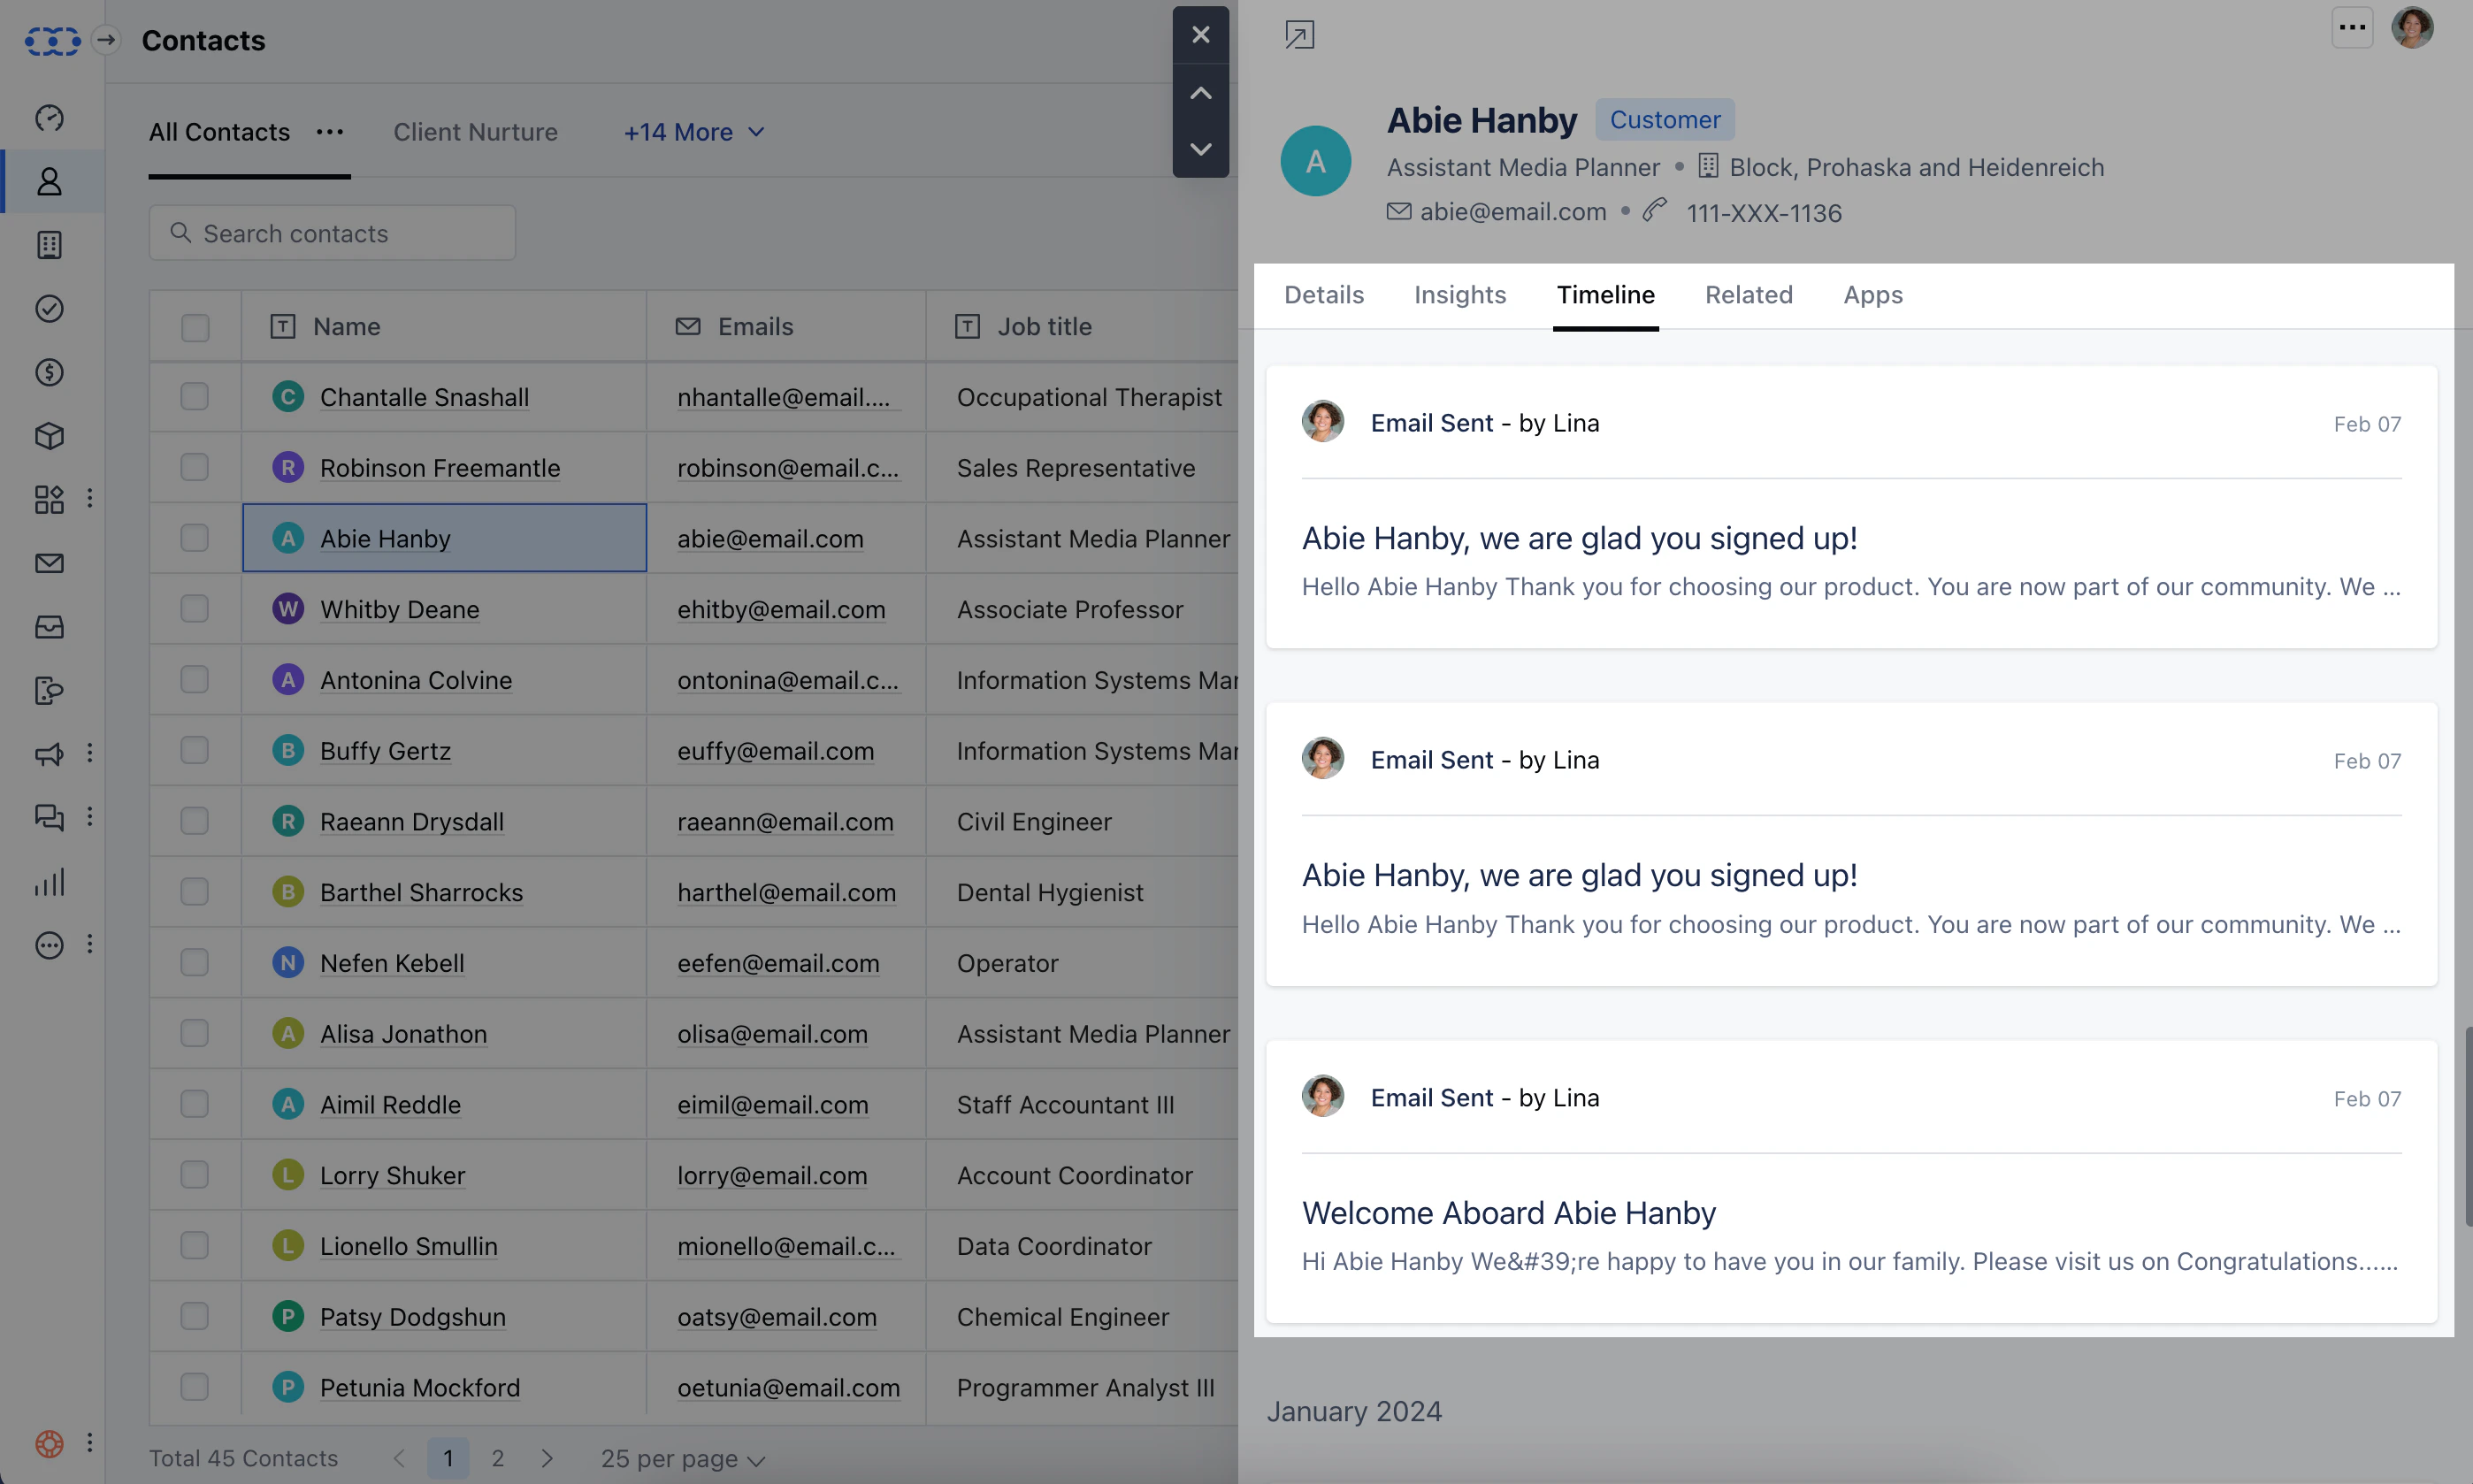Open the inbox tray icon in sidebar
The image size is (2473, 1484).
pos(49,627)
